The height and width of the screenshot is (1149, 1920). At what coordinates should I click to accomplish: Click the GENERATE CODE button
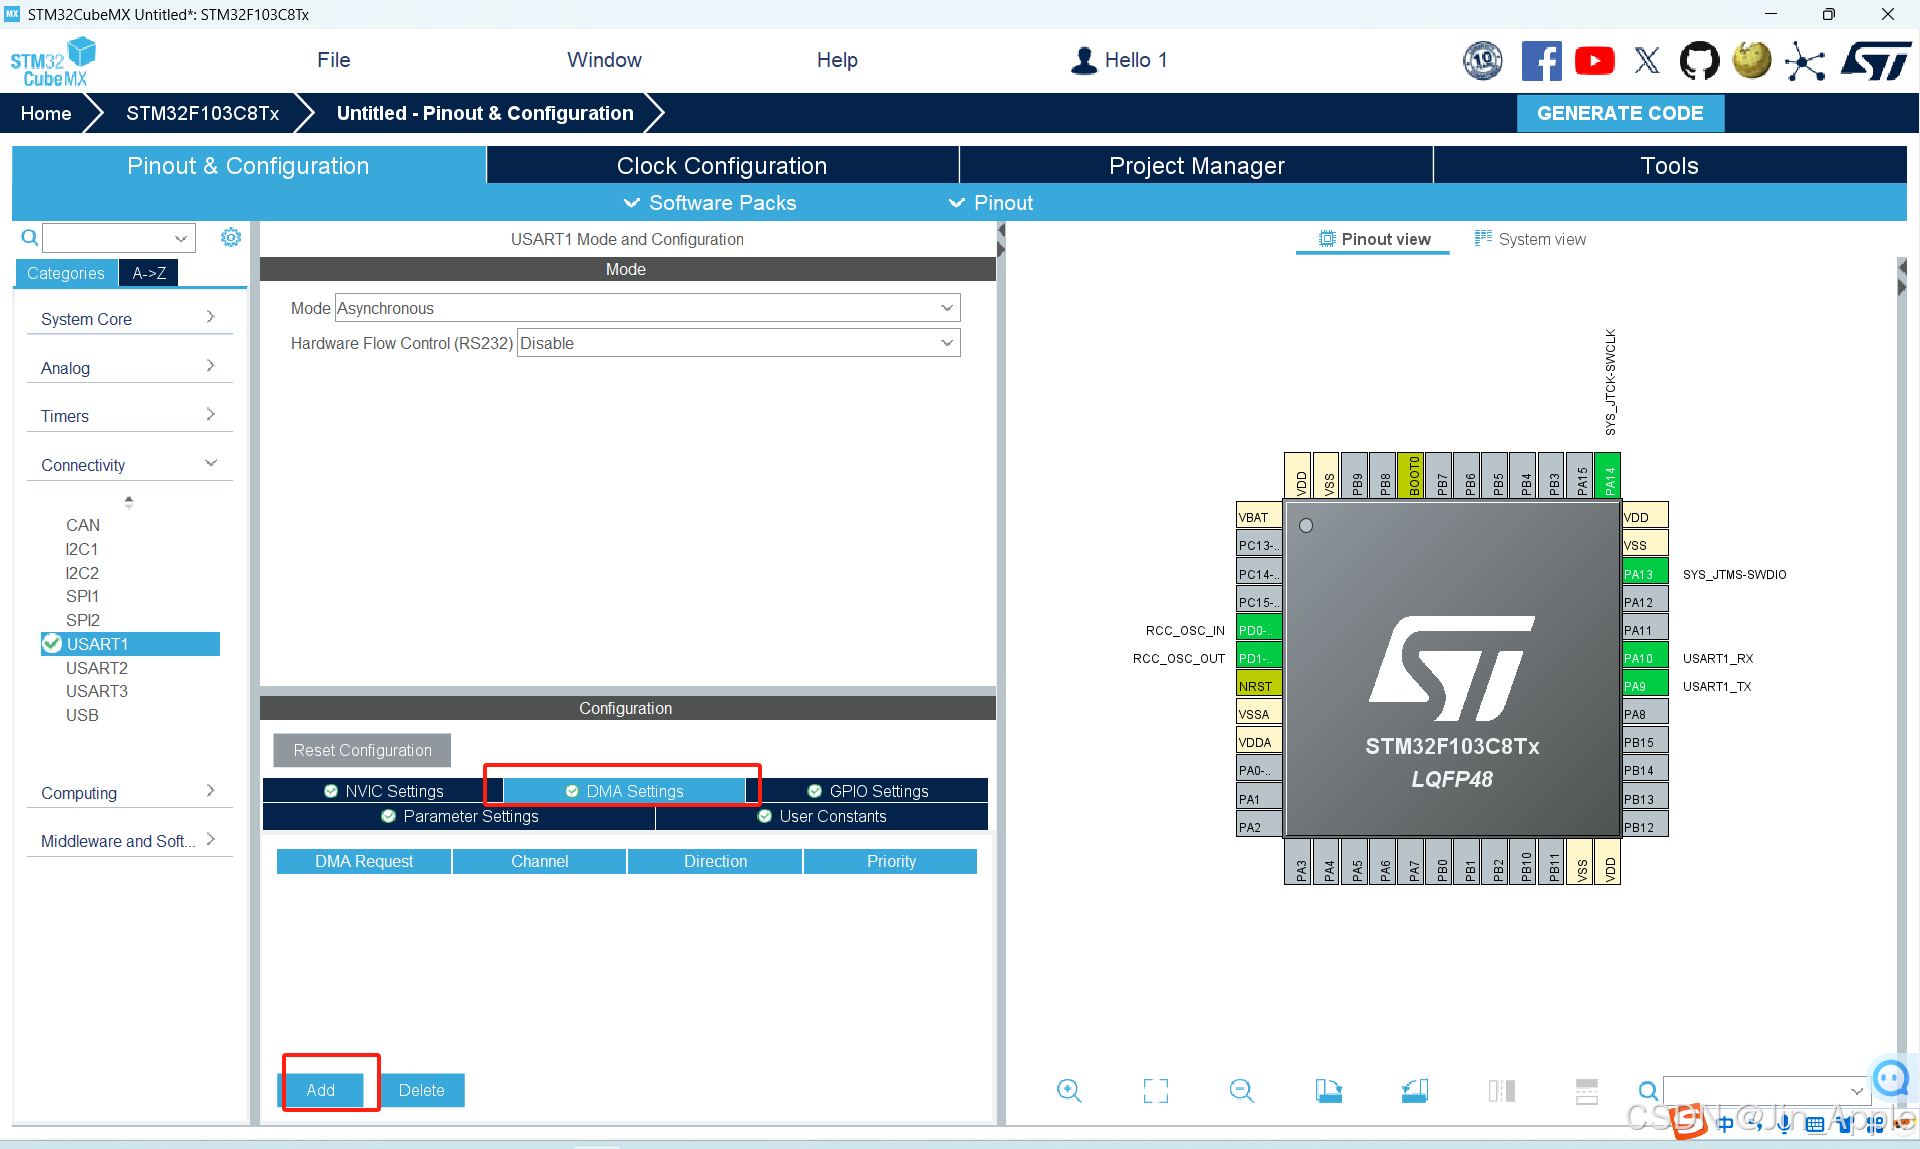point(1619,113)
